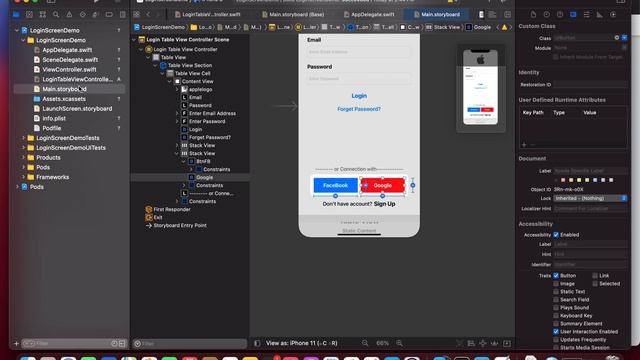Toggle the Button trait checkbox
This screenshot has height=360, width=640.
556,276
